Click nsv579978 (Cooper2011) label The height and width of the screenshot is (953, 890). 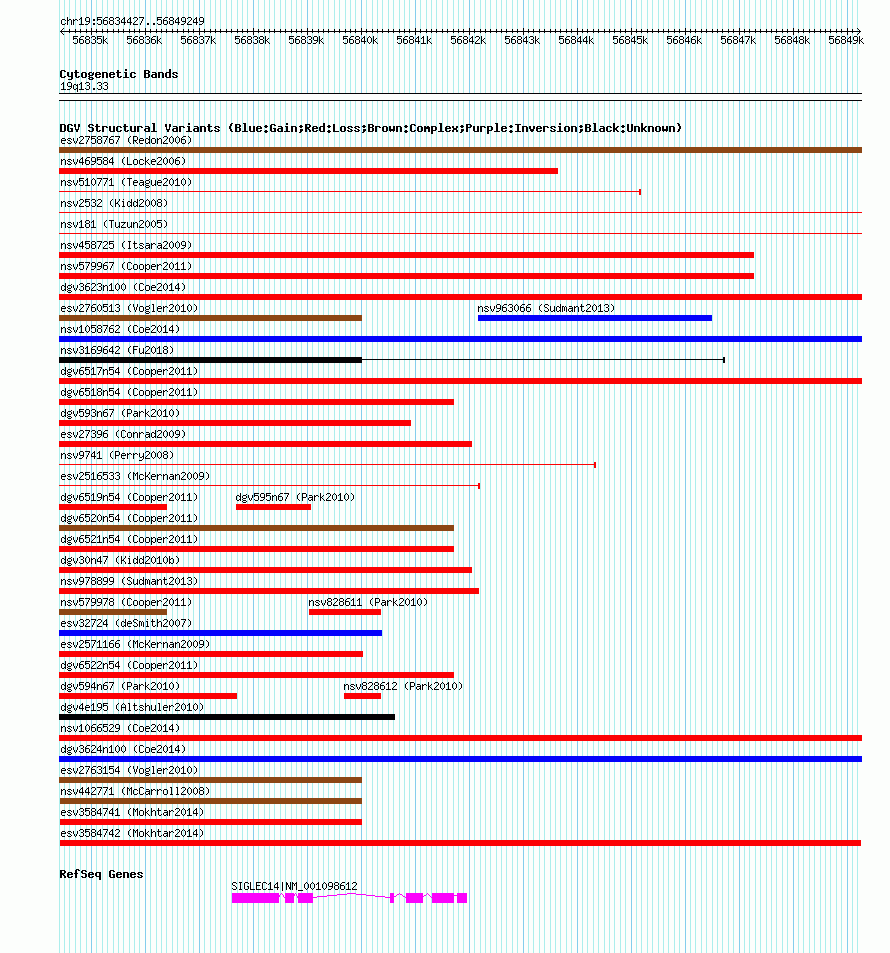[x=126, y=602]
